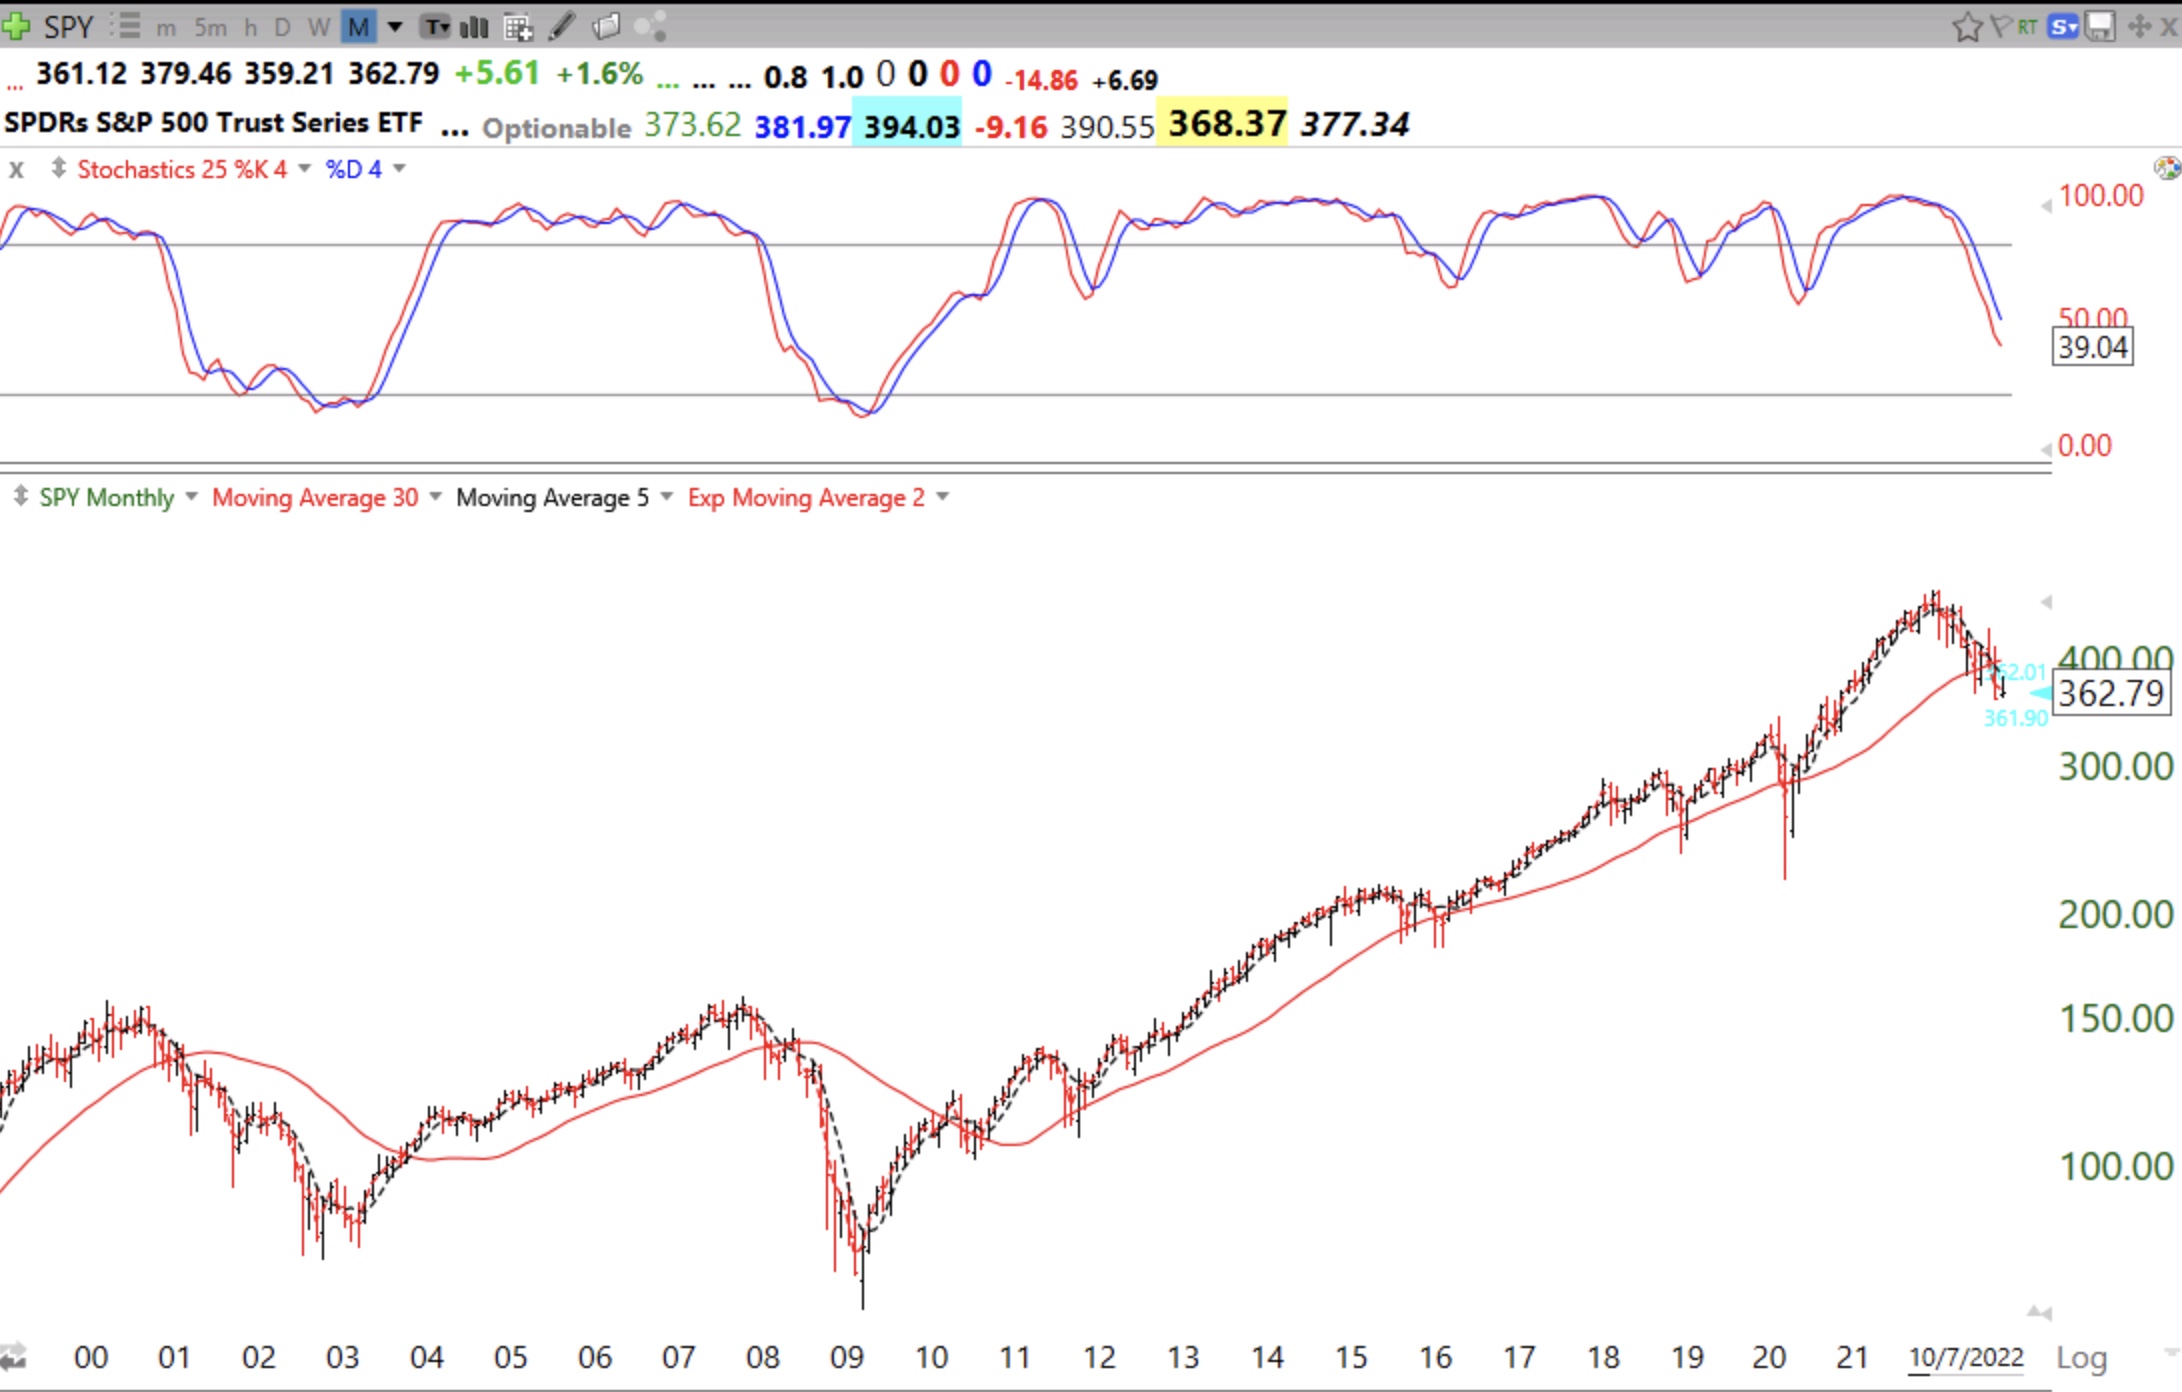
Task: Open the folder chart templates icon
Action: click(x=606, y=27)
